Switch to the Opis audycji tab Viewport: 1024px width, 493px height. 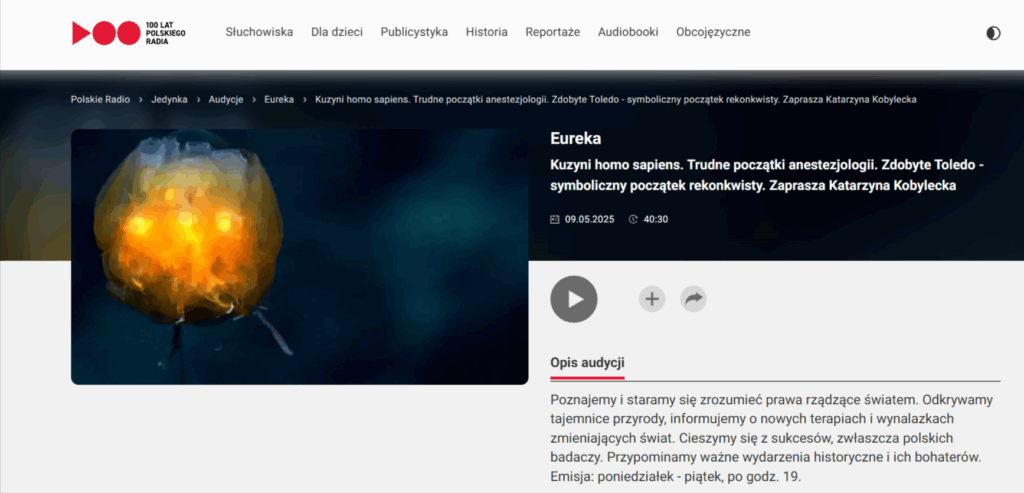[587, 362]
